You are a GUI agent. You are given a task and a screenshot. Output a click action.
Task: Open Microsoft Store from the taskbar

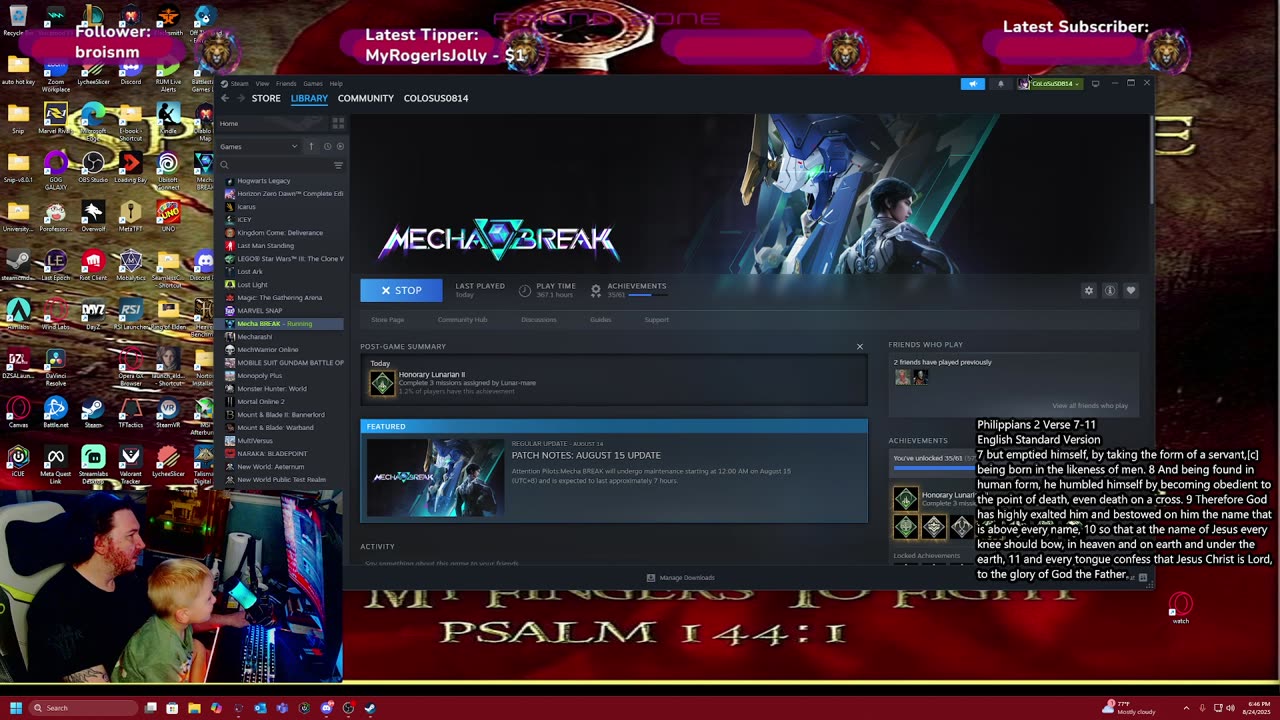[172, 708]
